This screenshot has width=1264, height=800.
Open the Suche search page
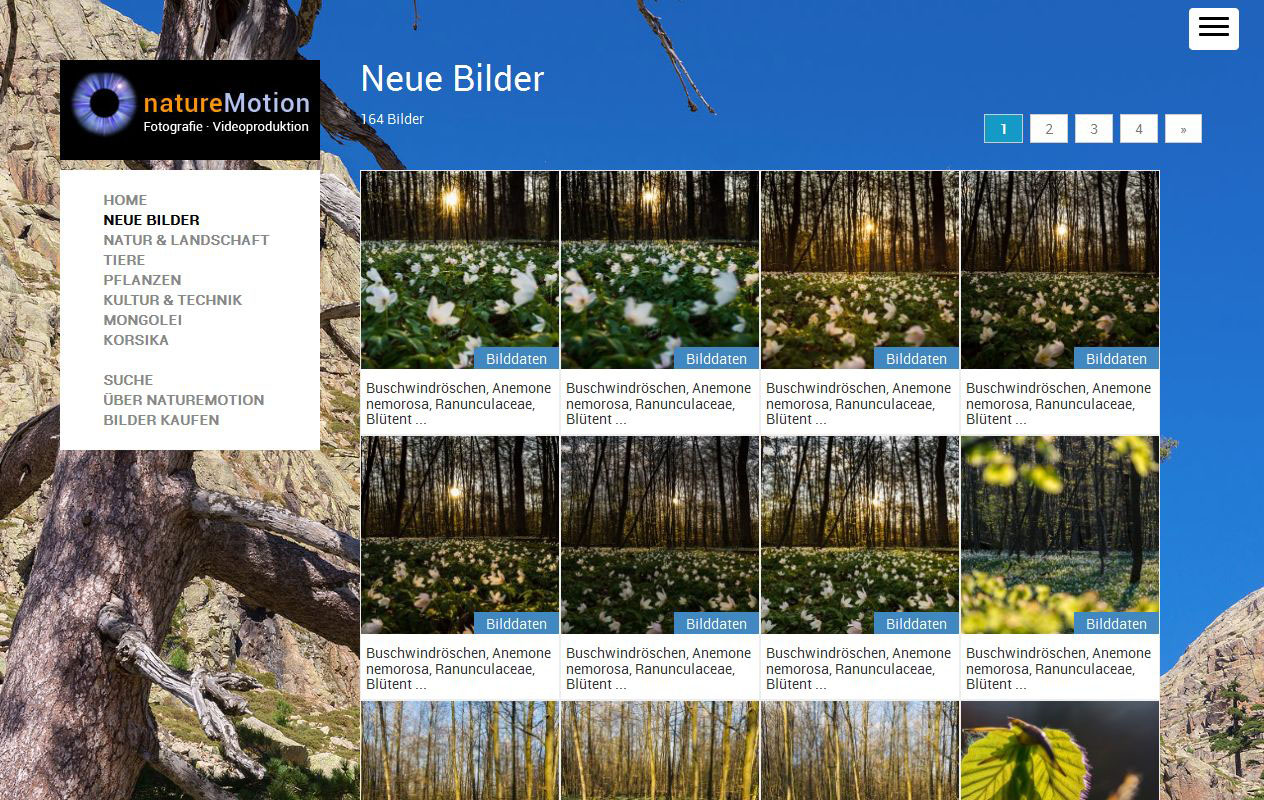(128, 380)
